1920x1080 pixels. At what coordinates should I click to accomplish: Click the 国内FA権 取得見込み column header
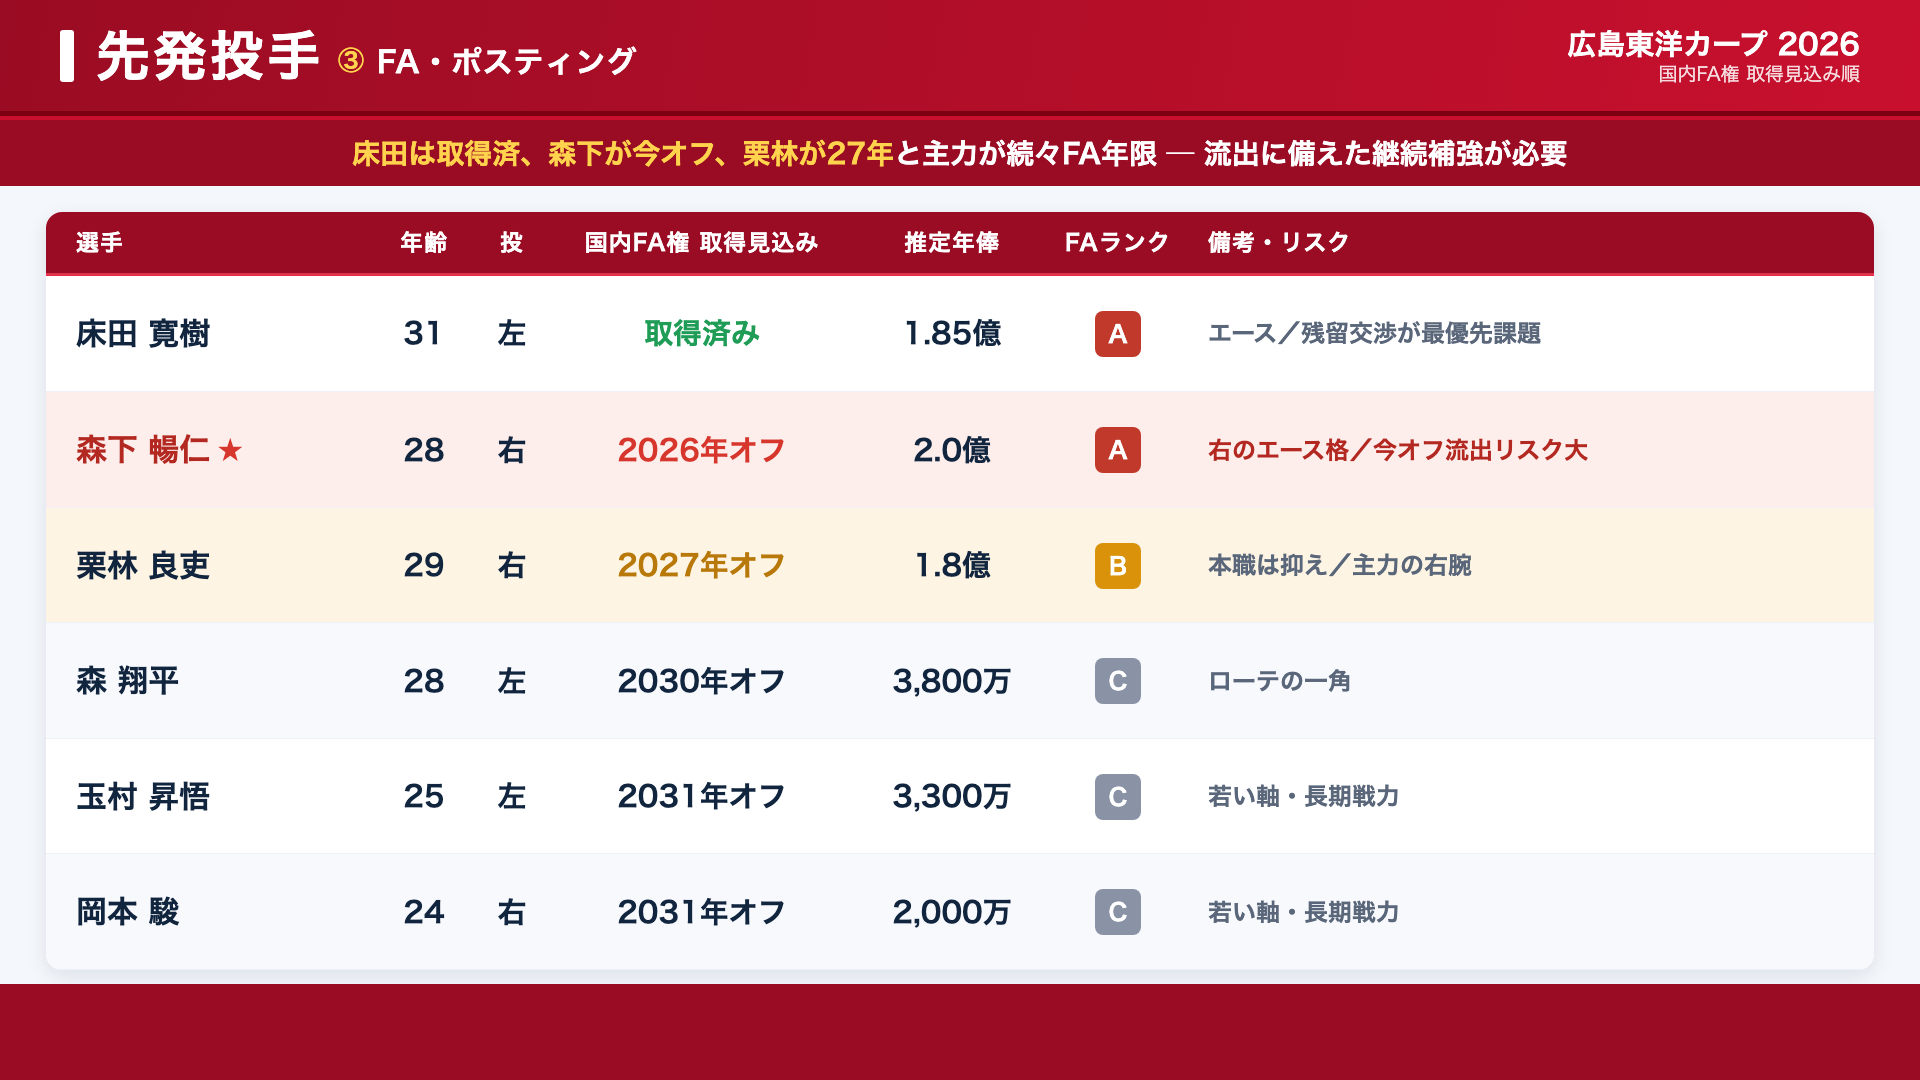tap(701, 243)
